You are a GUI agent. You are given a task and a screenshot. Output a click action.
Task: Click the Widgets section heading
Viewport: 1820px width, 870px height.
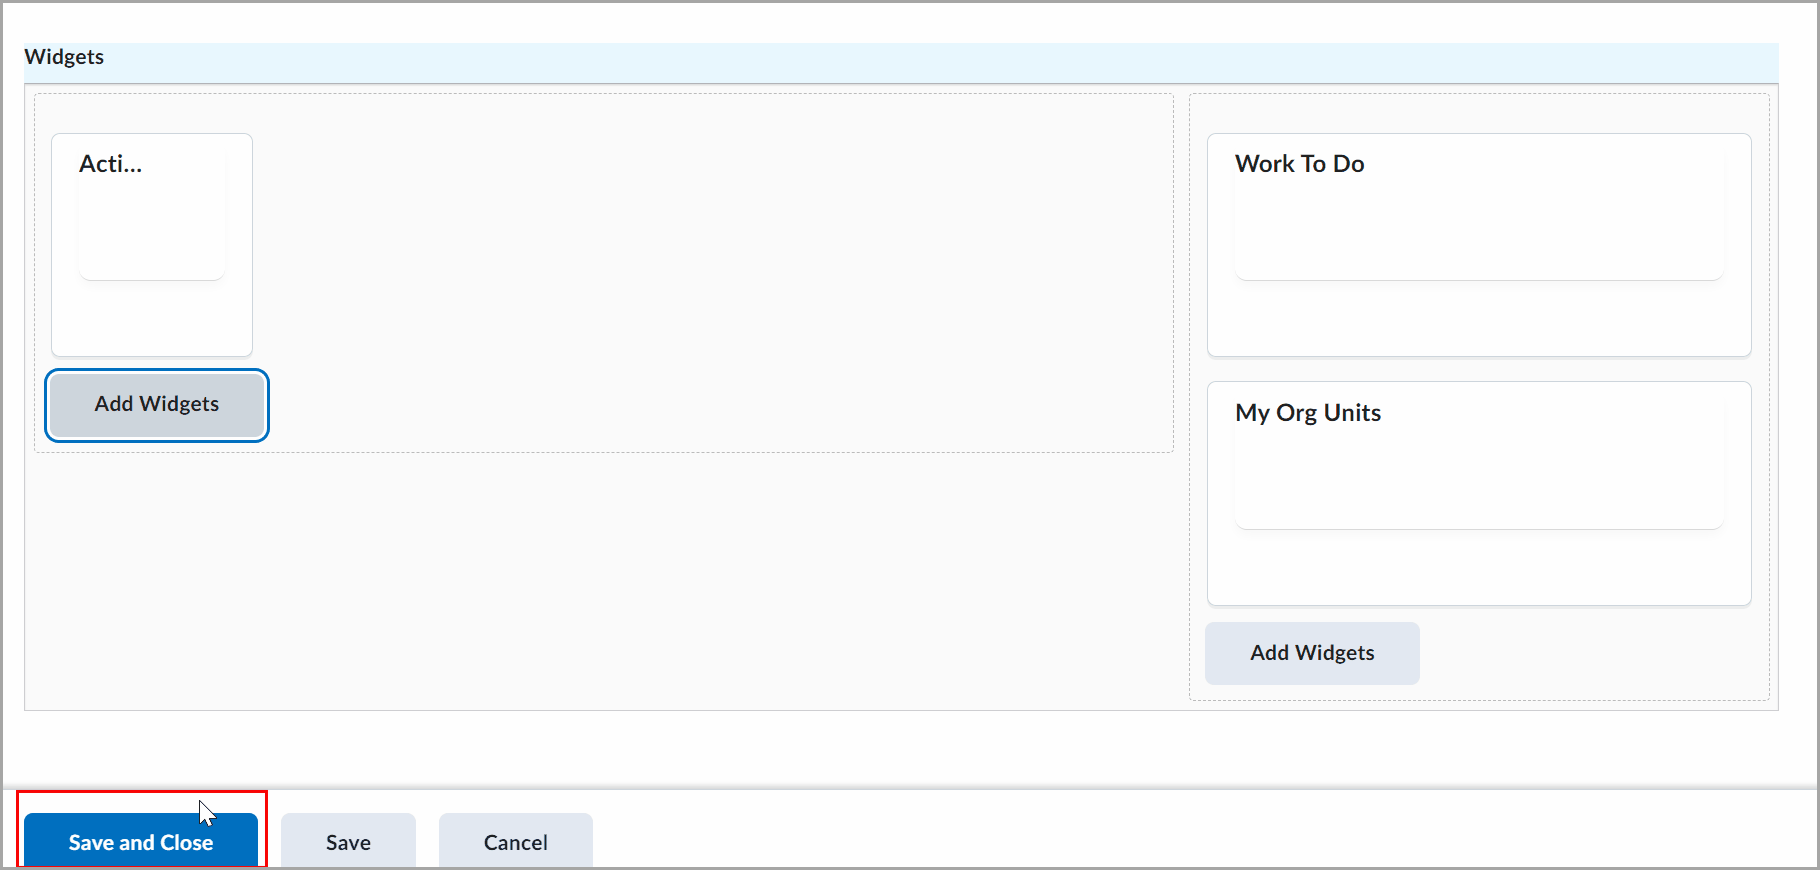[64, 57]
